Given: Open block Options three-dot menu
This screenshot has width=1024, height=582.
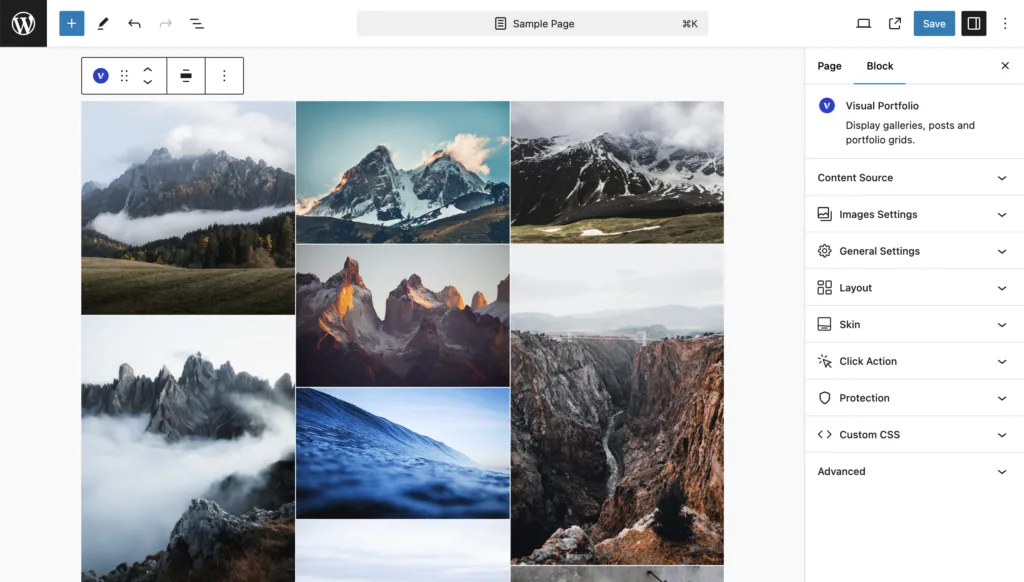Looking at the screenshot, I should (224, 76).
